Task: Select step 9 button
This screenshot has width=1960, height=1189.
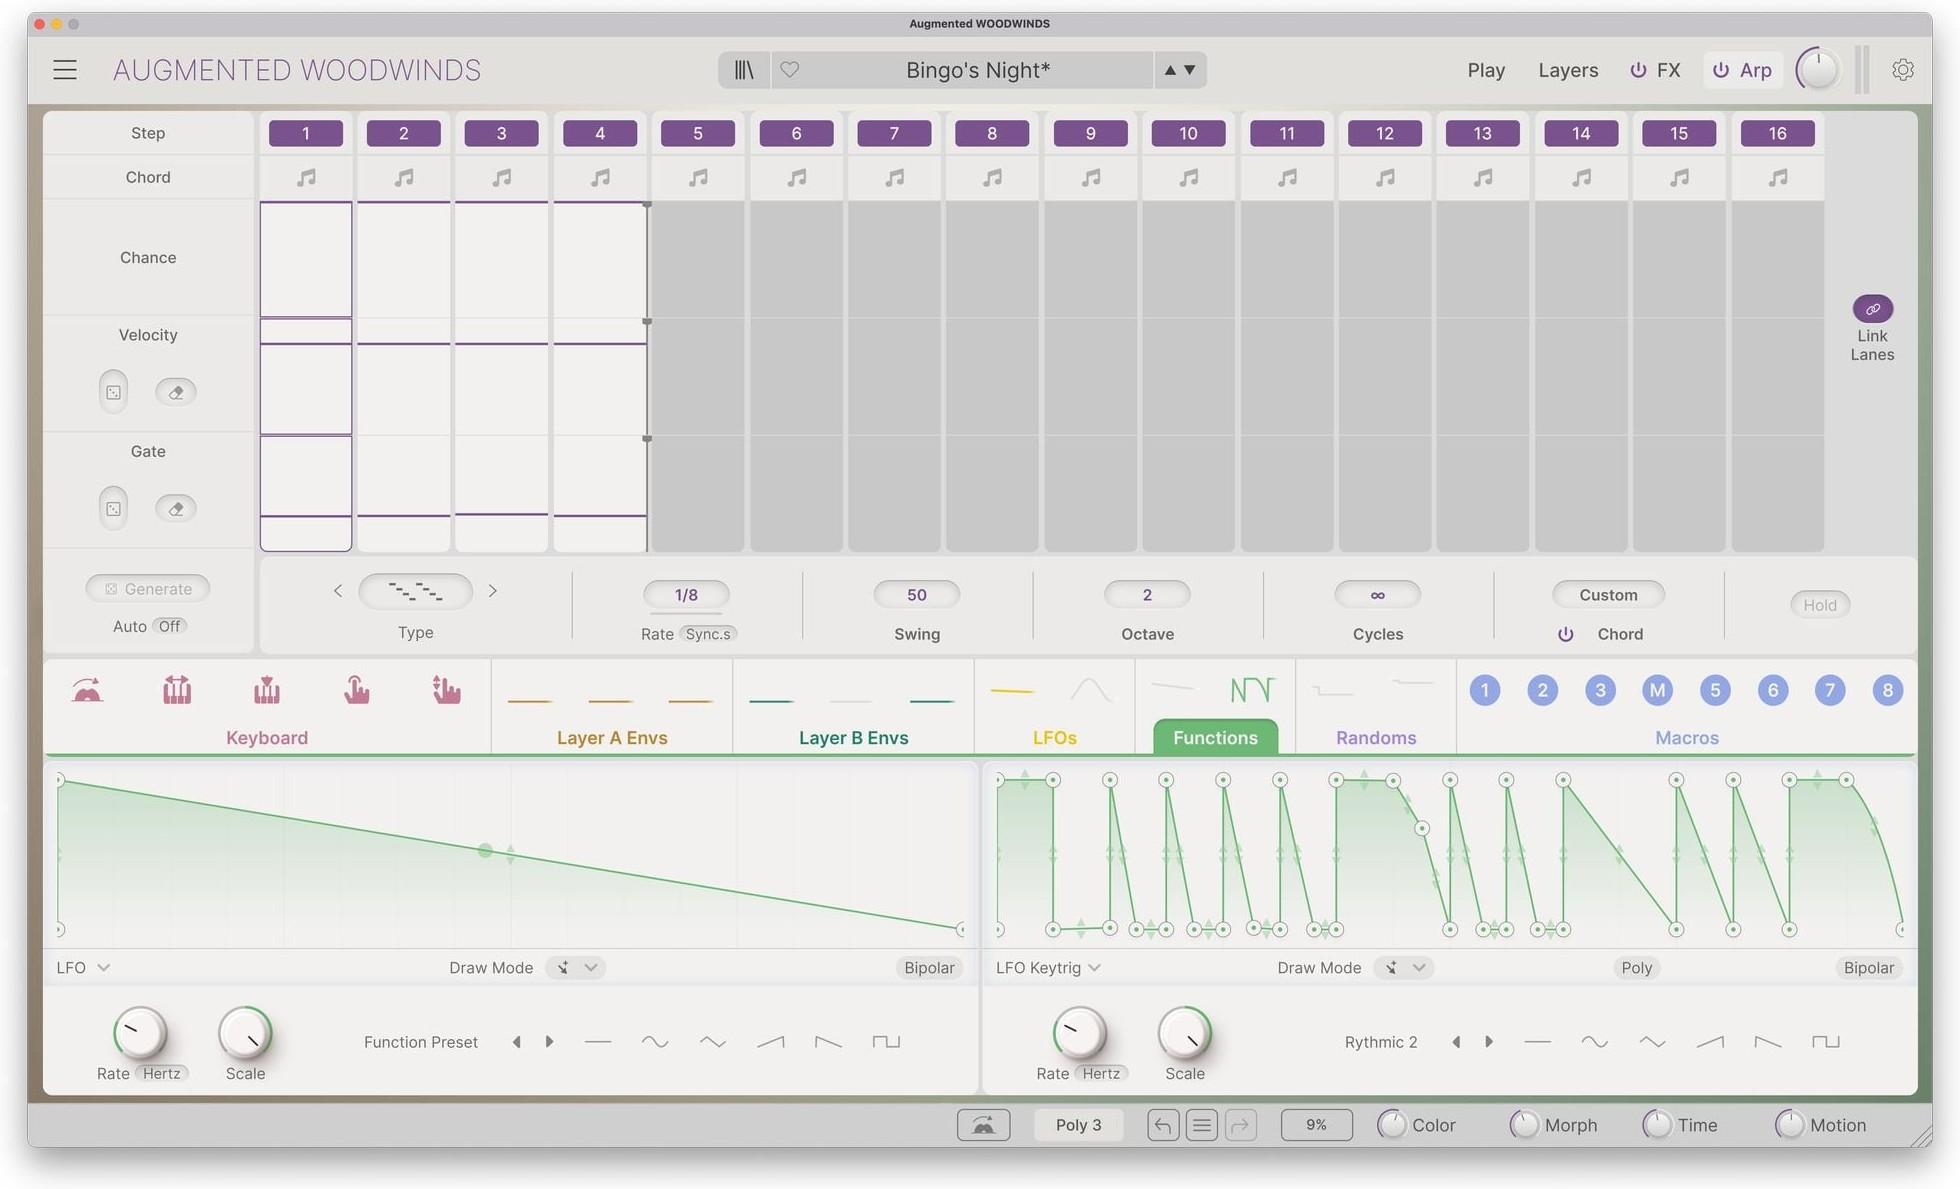Action: [x=1090, y=133]
